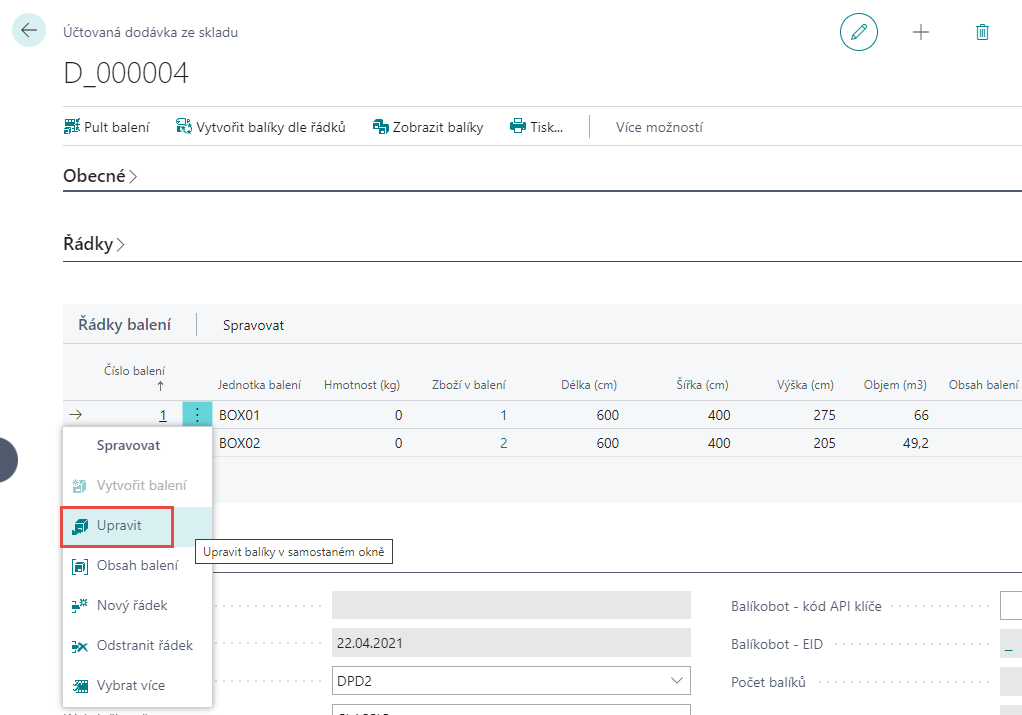
Task: Choose Obsah balení in the menu
Action: point(137,566)
